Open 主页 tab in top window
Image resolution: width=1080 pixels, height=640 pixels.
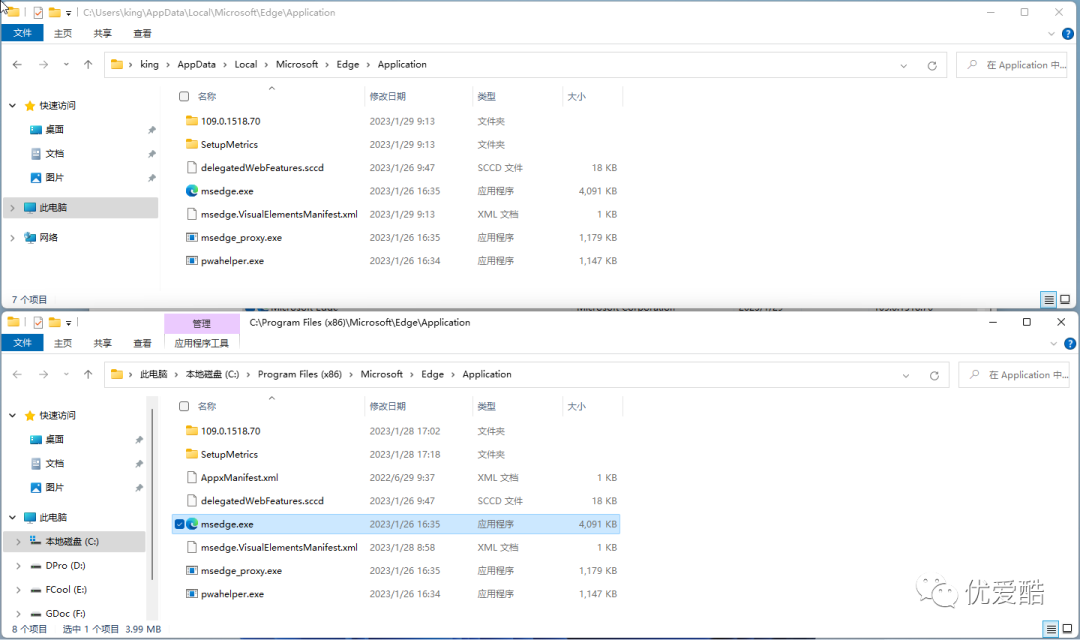[x=63, y=33]
